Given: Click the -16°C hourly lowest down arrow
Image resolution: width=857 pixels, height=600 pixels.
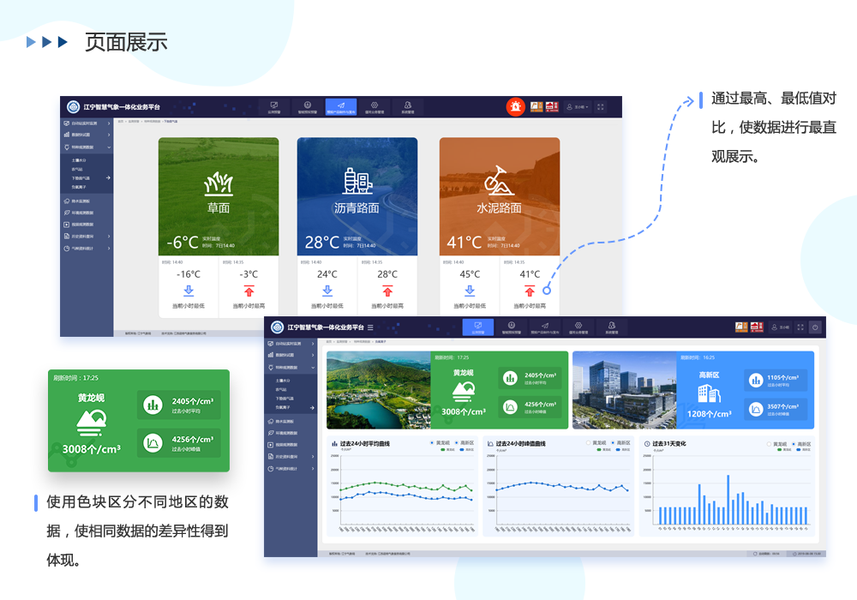Looking at the screenshot, I should pyautogui.click(x=189, y=291).
